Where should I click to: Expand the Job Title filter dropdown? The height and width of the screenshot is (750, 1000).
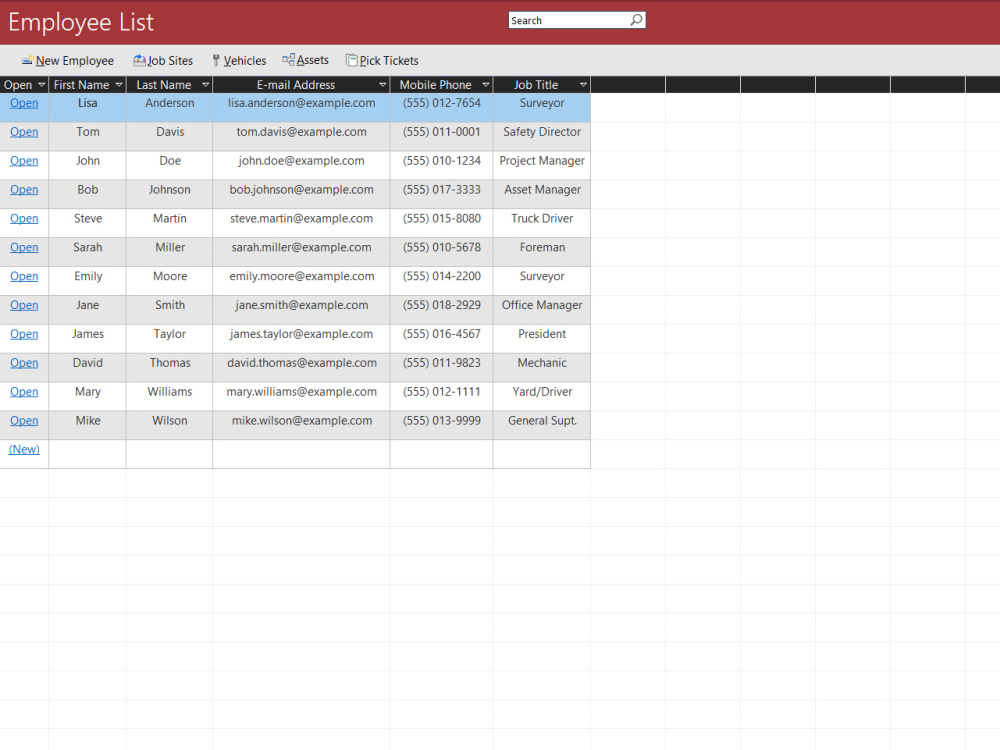(x=583, y=85)
